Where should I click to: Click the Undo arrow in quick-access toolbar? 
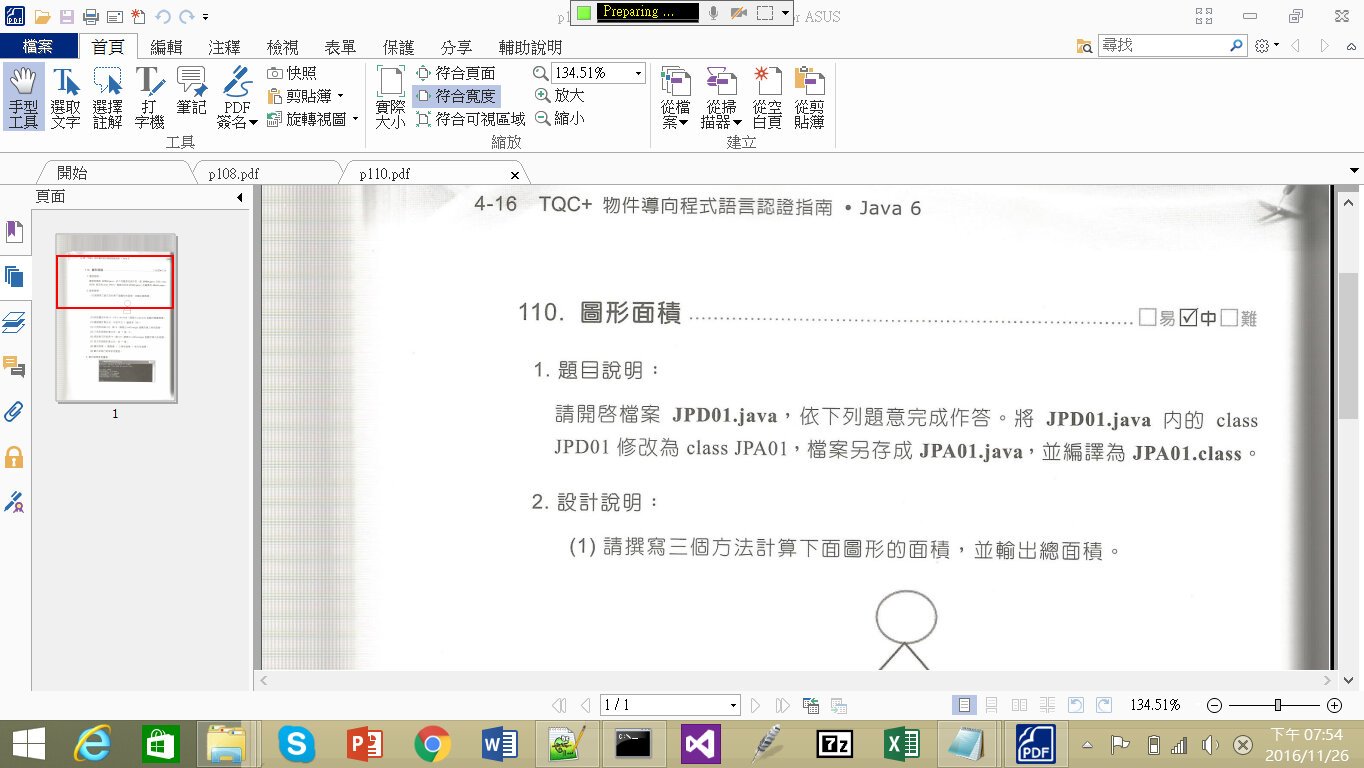(x=163, y=17)
